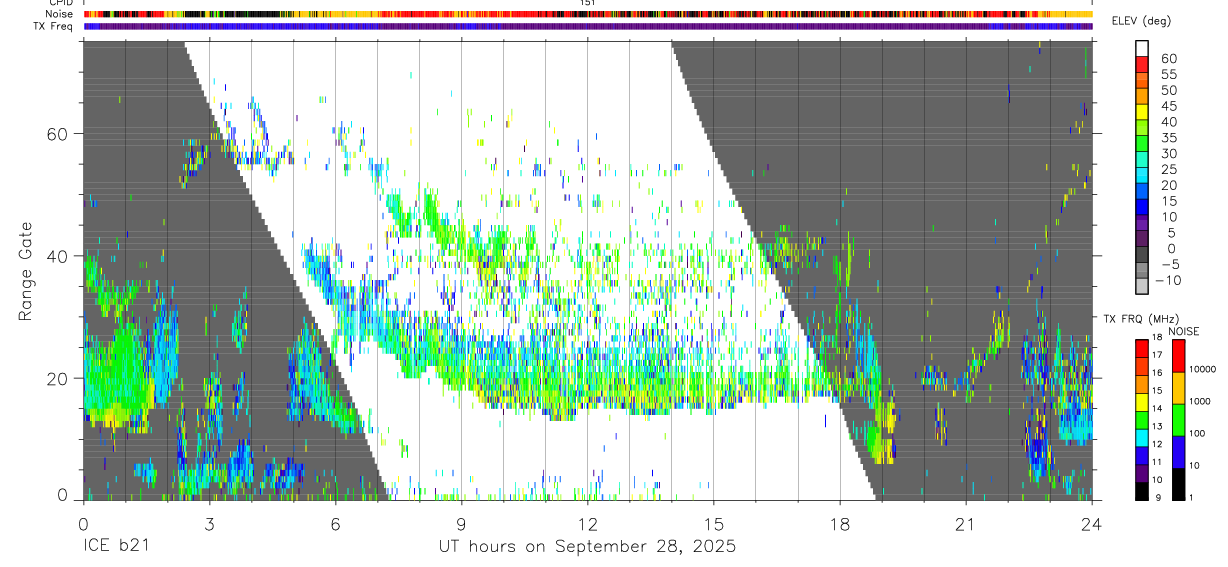The width and height of the screenshot is (1228, 567).
Task: Click the TX Freq row label at top
Action: [x=54, y=26]
